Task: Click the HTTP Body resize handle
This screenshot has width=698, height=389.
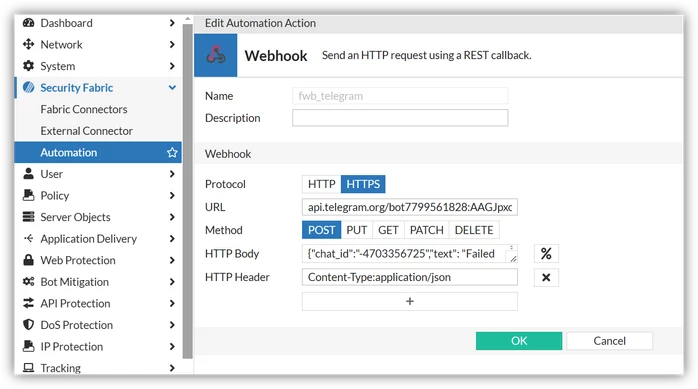Action: tap(513, 259)
